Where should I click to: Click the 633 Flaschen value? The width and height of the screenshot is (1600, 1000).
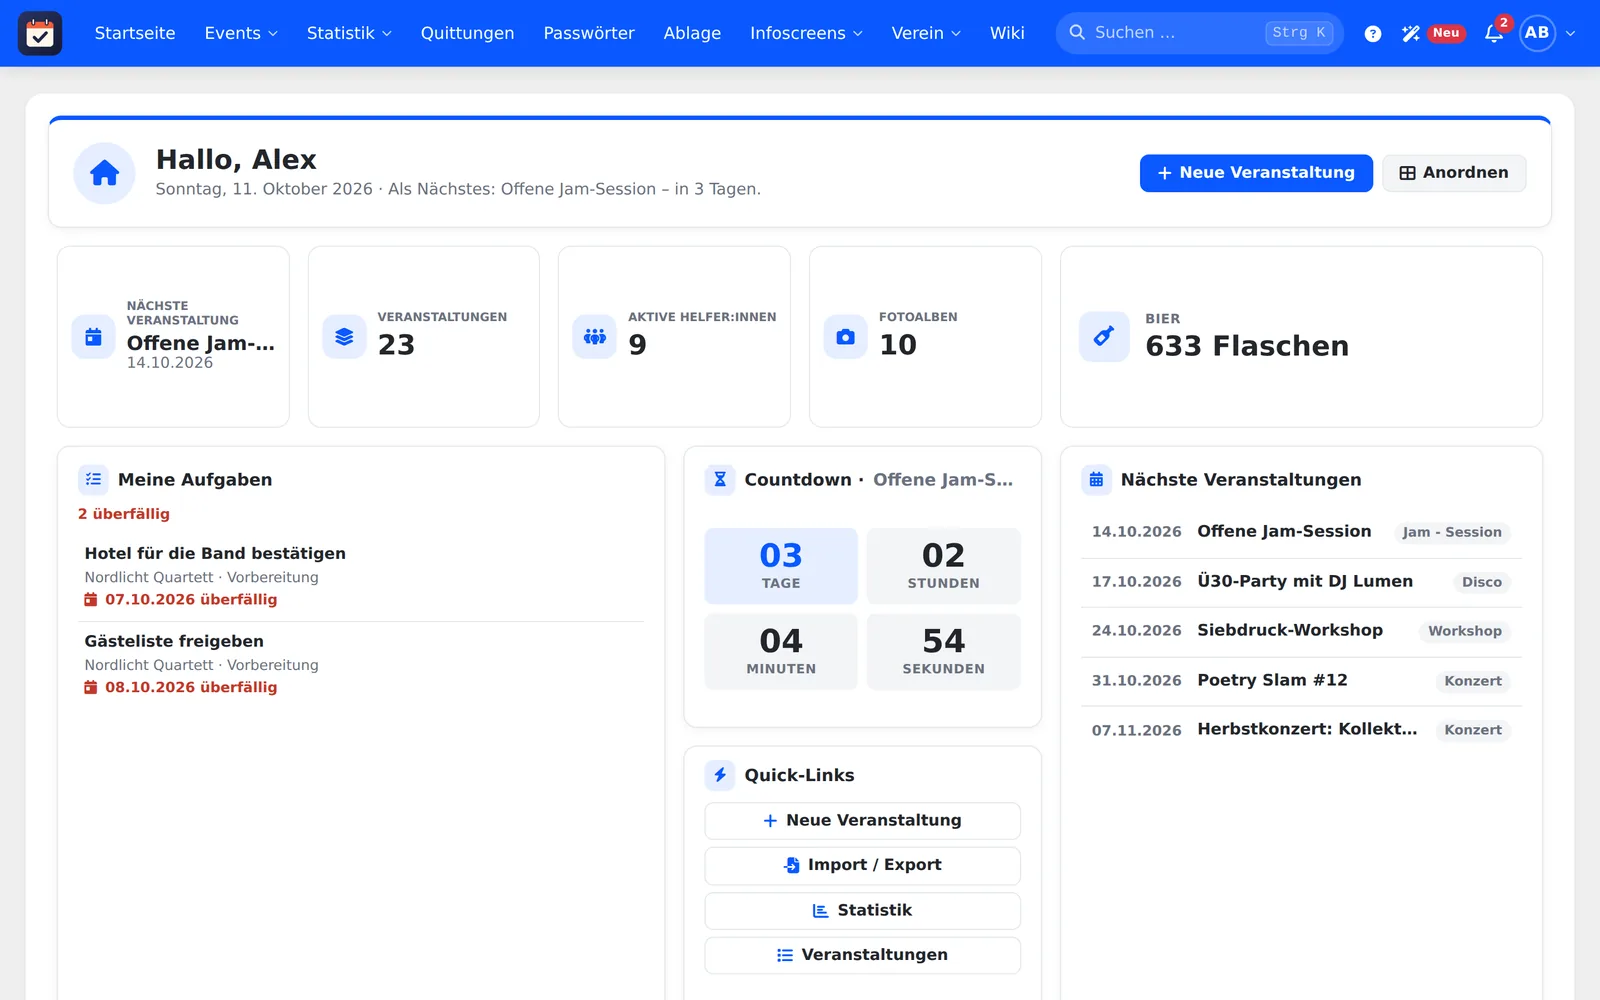pyautogui.click(x=1247, y=346)
